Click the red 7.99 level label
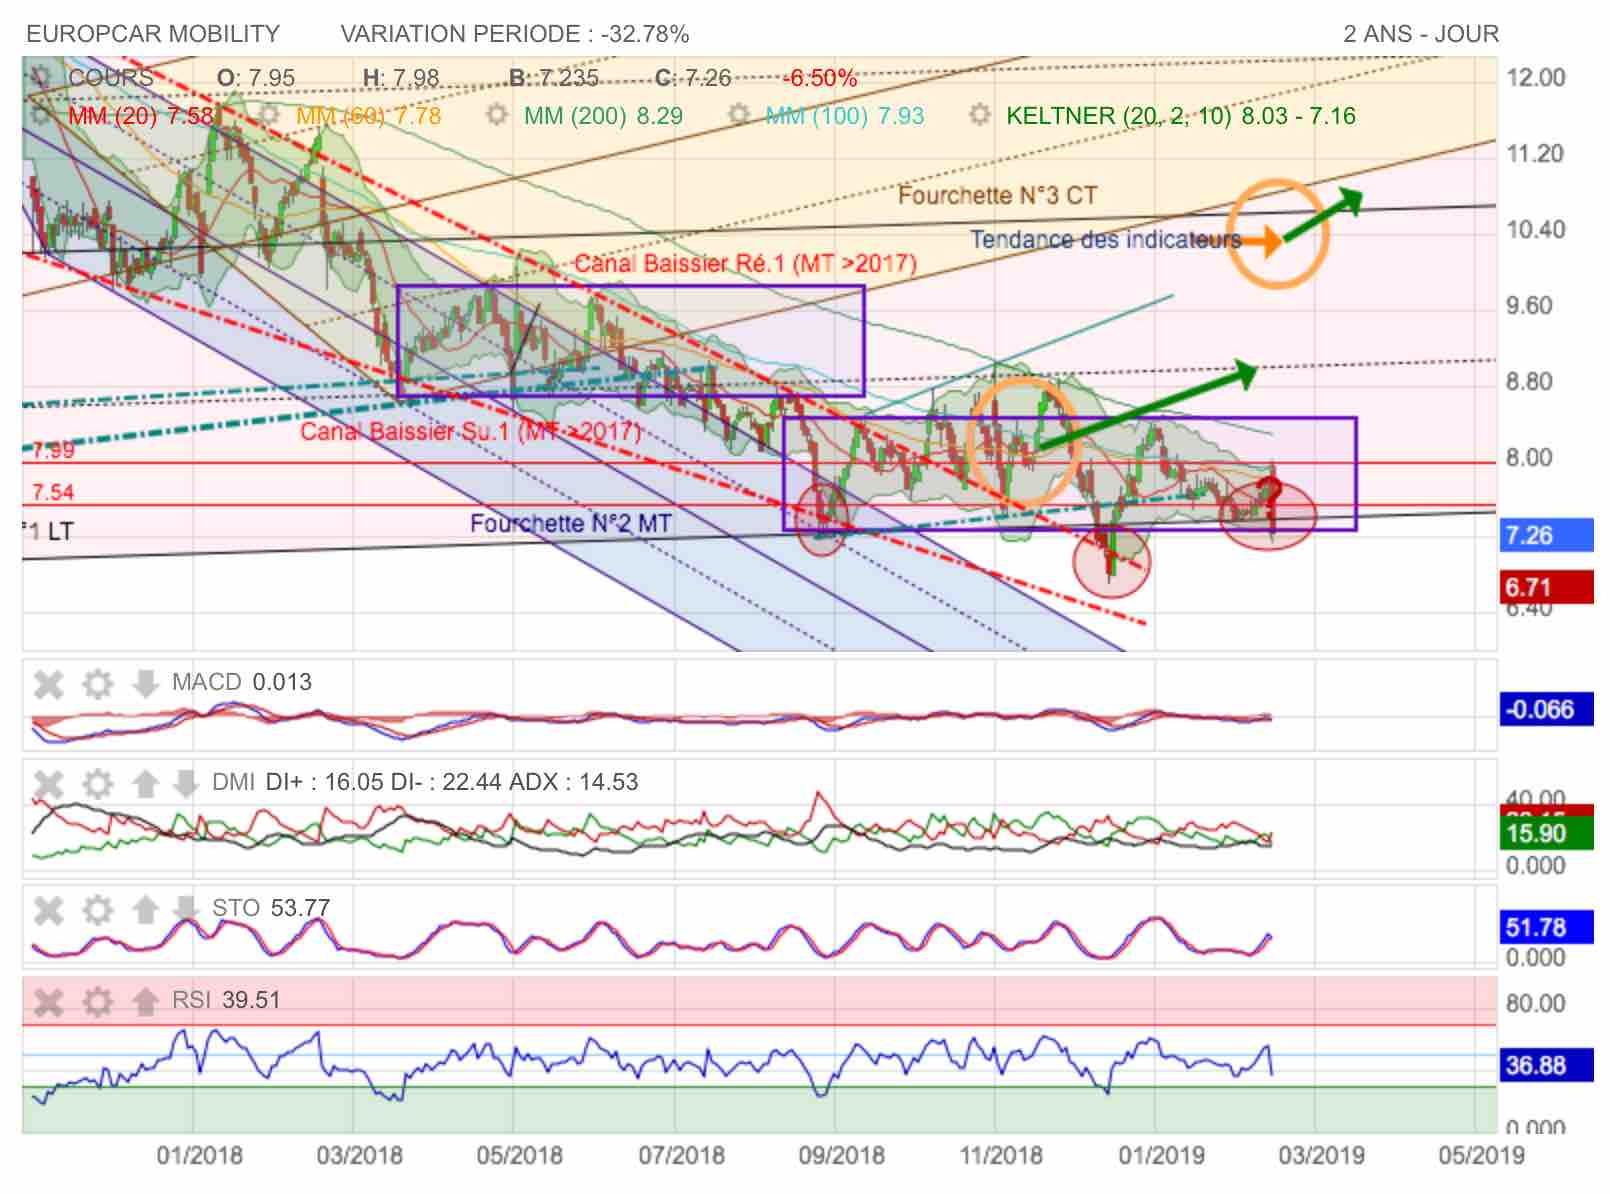 pyautogui.click(x=53, y=450)
